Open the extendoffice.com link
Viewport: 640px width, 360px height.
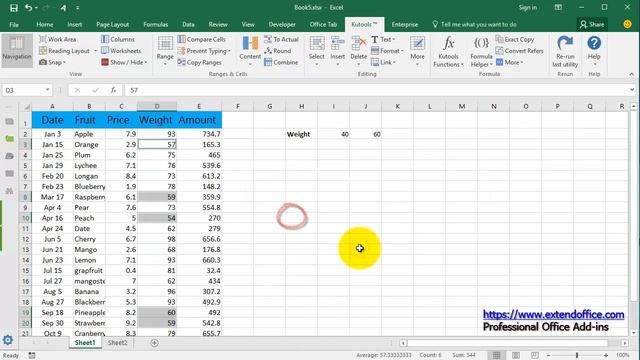coord(553,314)
